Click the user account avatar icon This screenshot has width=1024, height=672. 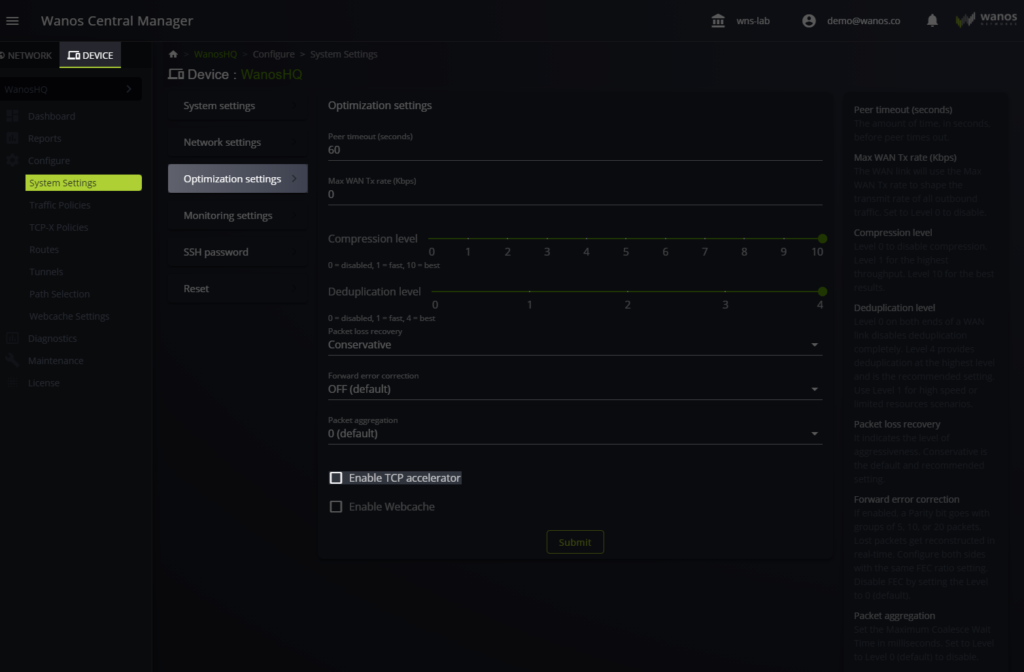click(809, 21)
